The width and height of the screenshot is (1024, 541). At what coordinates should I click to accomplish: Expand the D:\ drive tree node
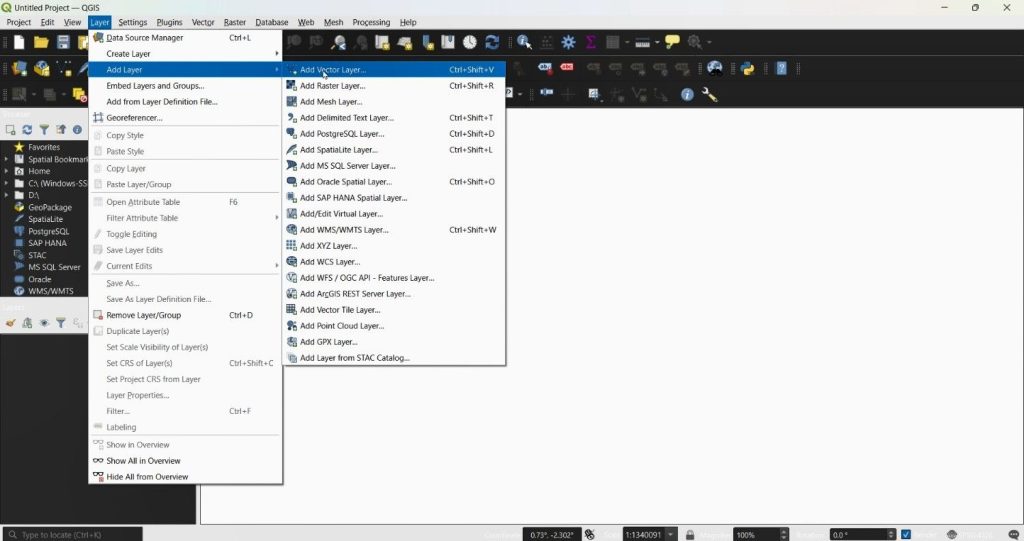[7, 195]
